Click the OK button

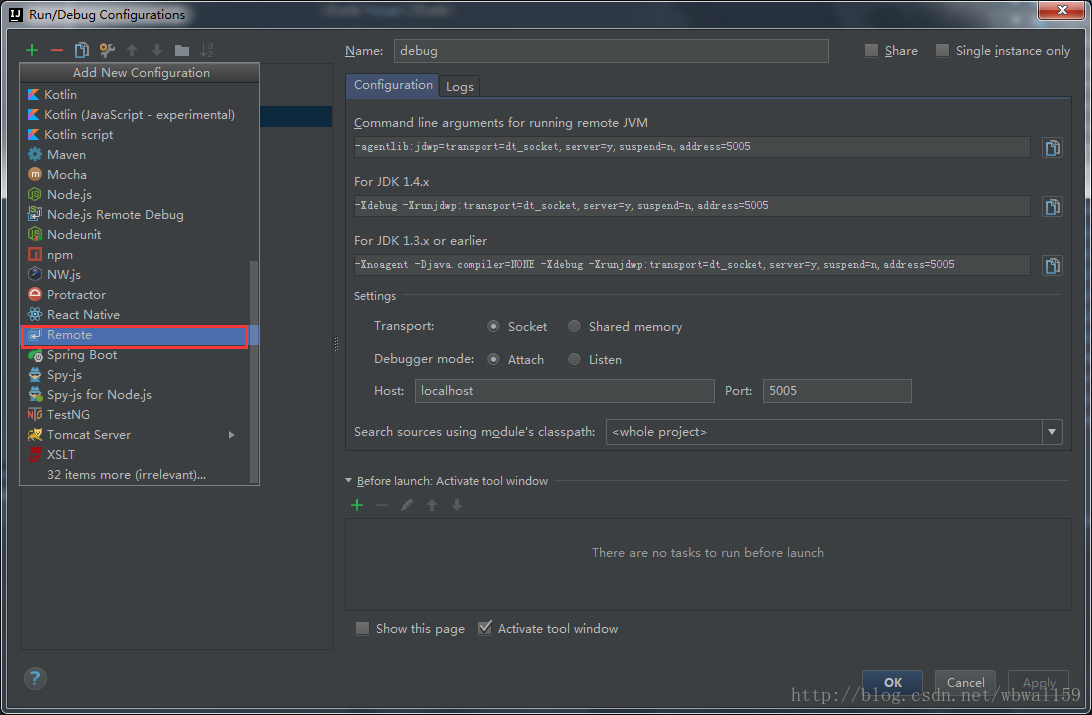pos(893,682)
